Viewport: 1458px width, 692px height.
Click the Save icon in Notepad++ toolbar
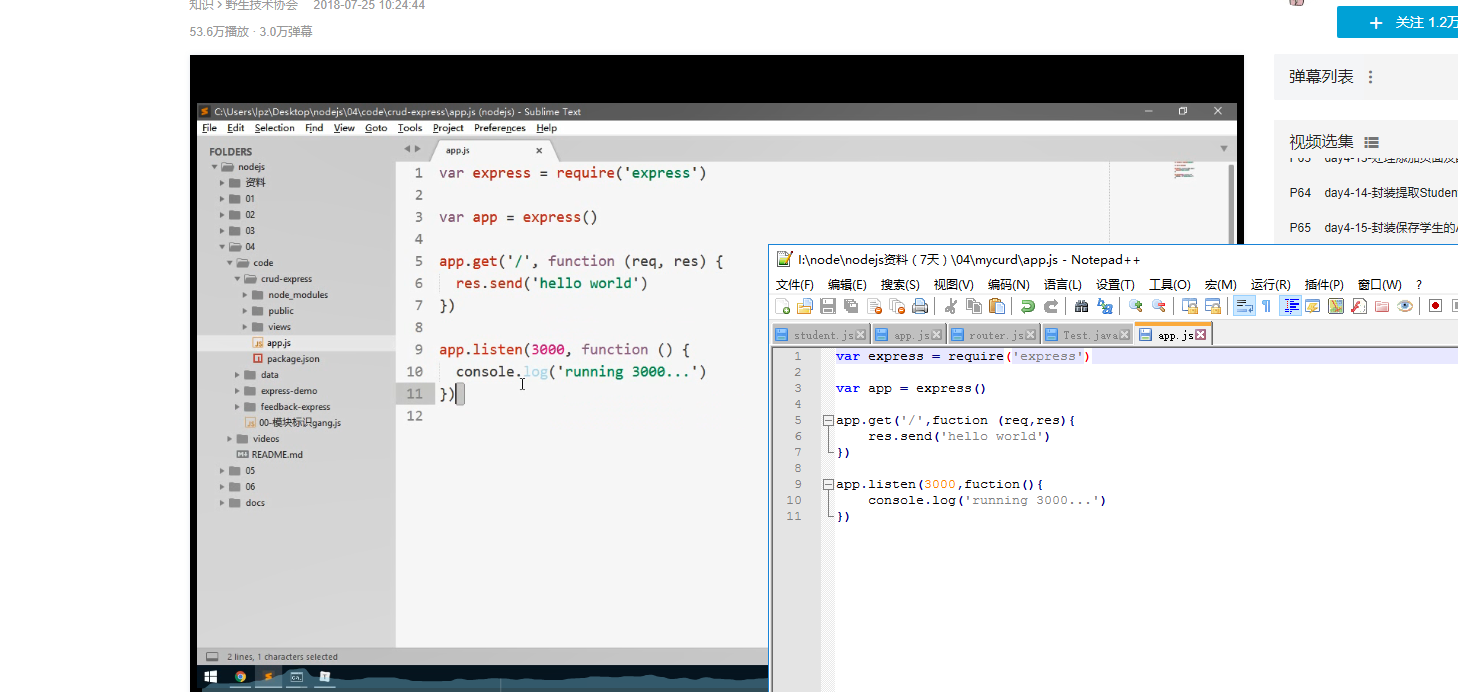[828, 306]
